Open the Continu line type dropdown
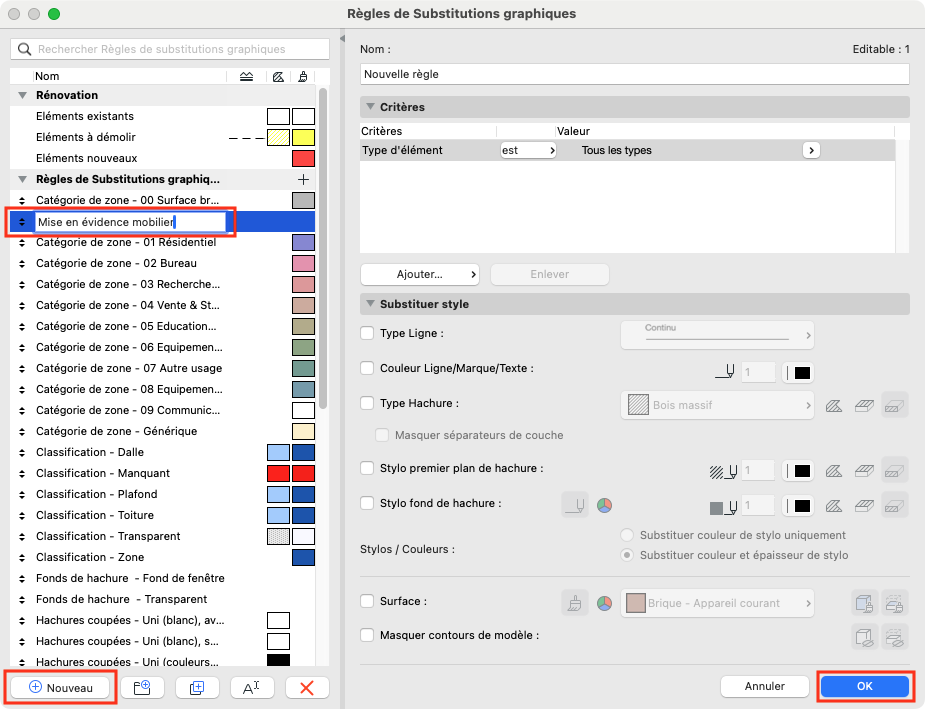This screenshot has width=925, height=709. click(x=717, y=335)
